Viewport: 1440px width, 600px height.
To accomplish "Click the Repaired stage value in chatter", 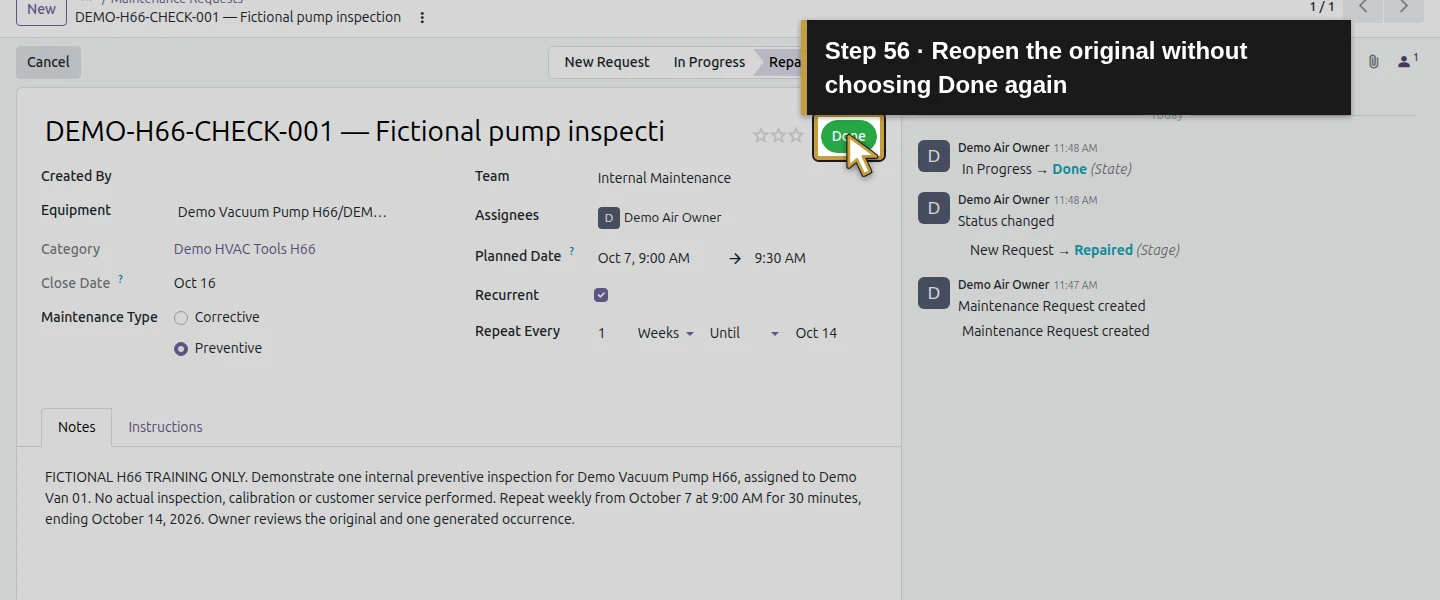I will click(x=1103, y=250).
